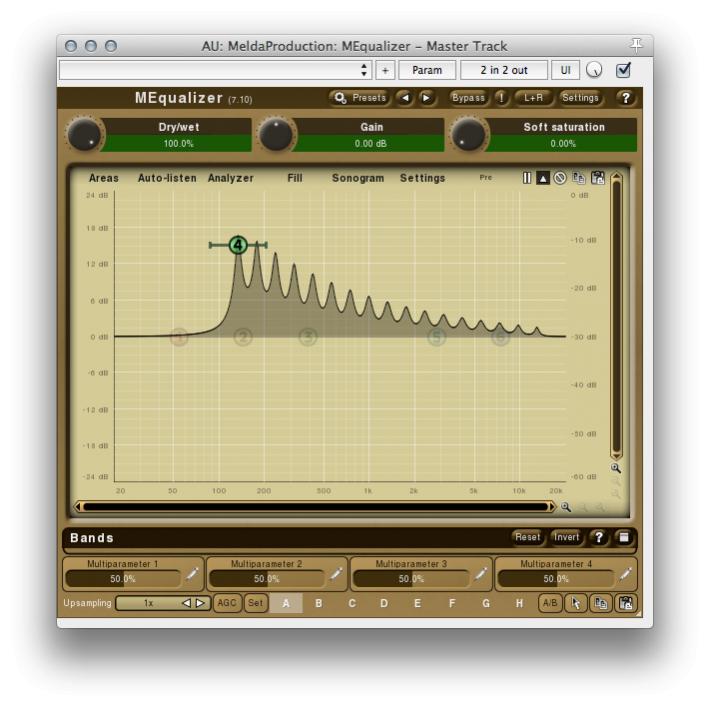Select preset slot F
Screen dimensions: 710x707
click(x=451, y=603)
